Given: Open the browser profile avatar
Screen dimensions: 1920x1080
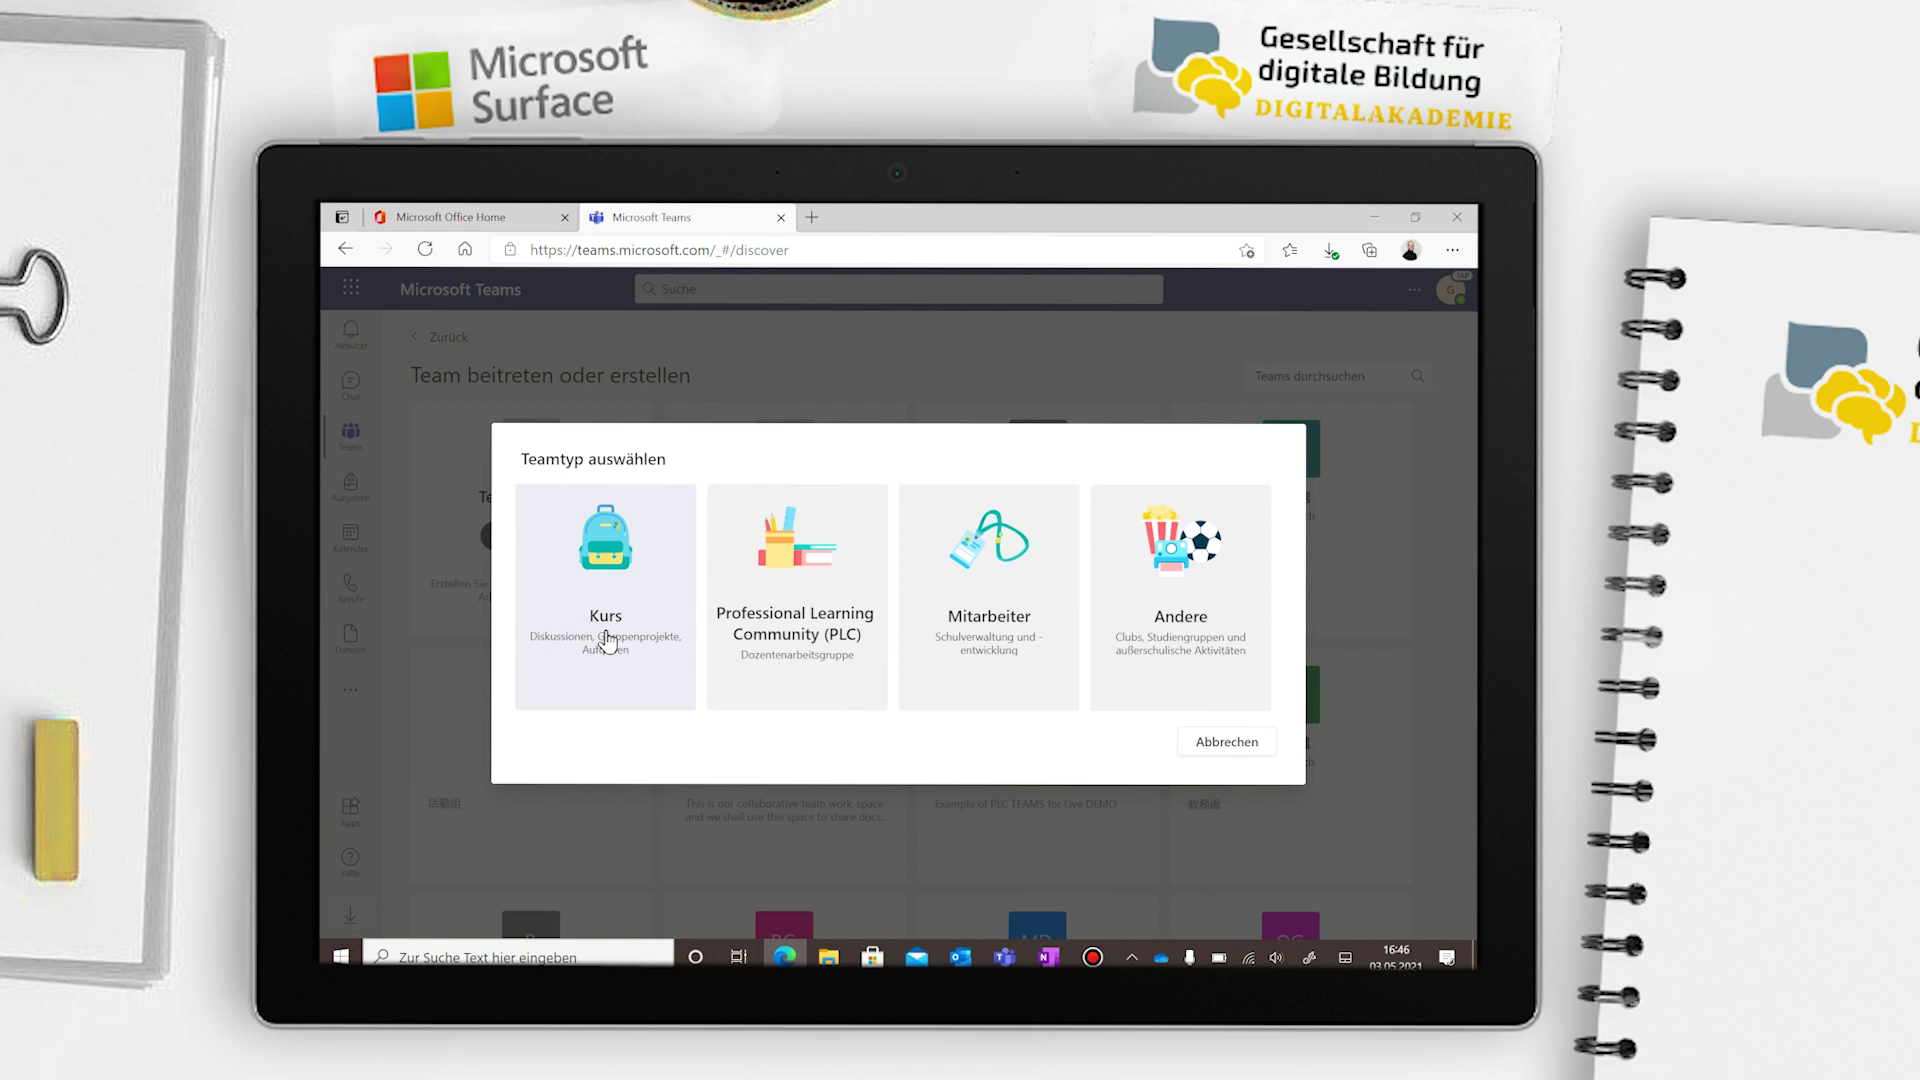Looking at the screenshot, I should pyautogui.click(x=1411, y=250).
